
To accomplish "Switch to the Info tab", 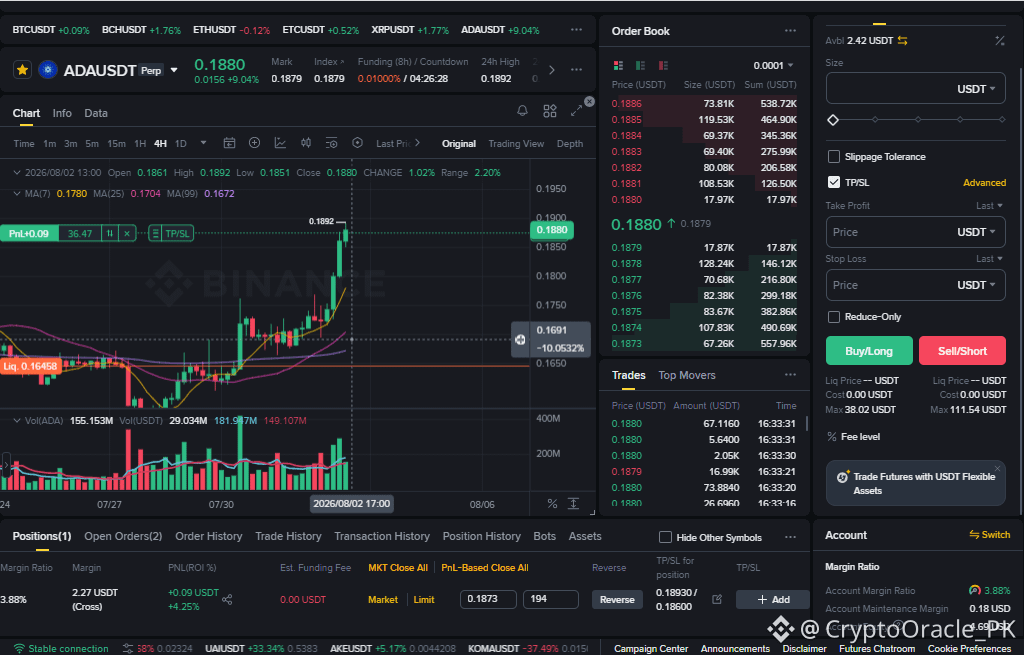I will pyautogui.click(x=62, y=113).
